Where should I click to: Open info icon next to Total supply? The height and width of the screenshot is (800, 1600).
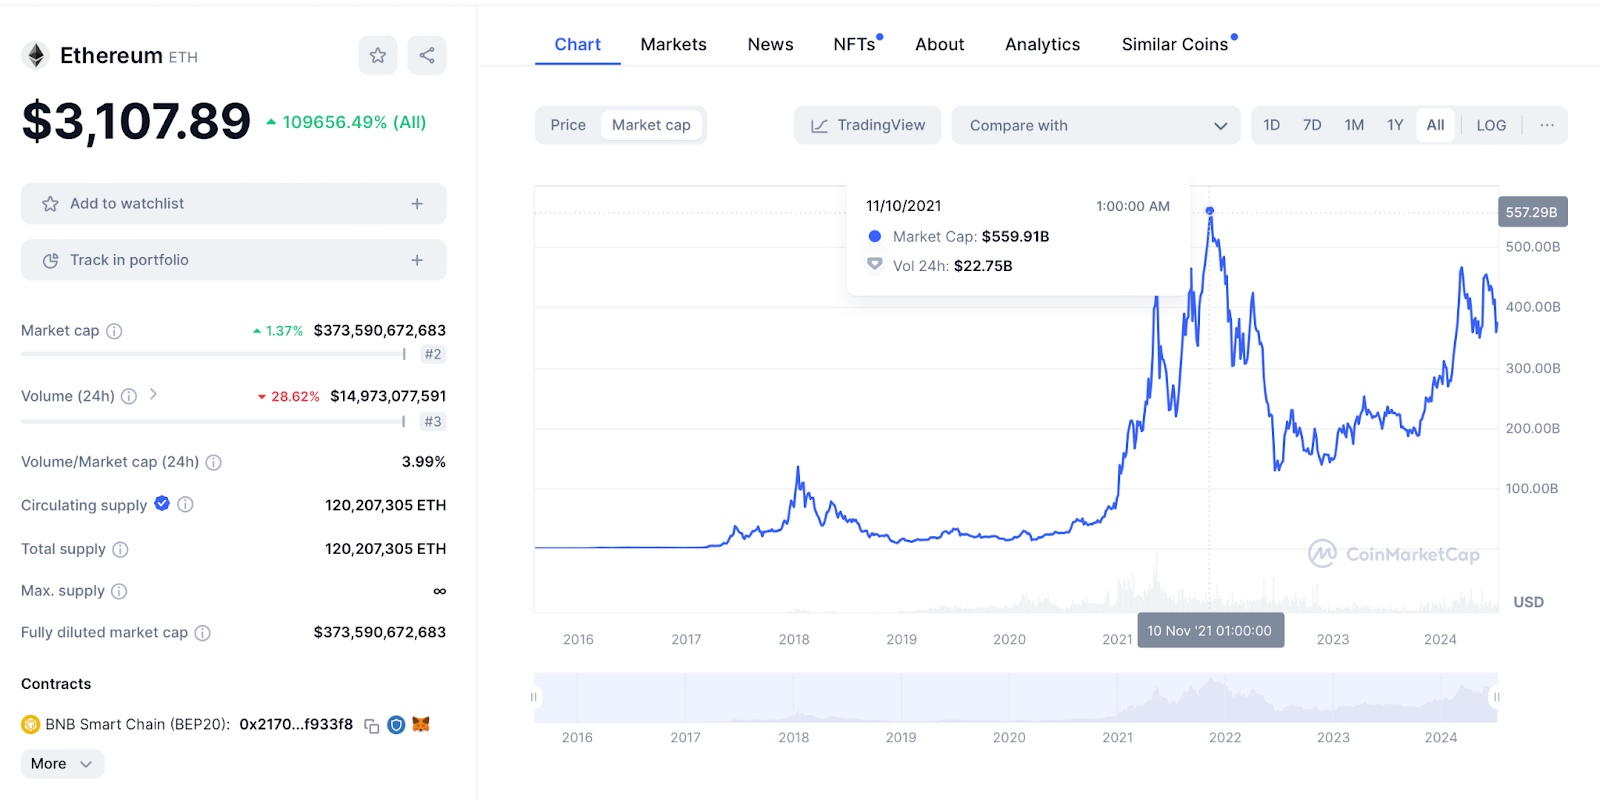[x=120, y=549]
